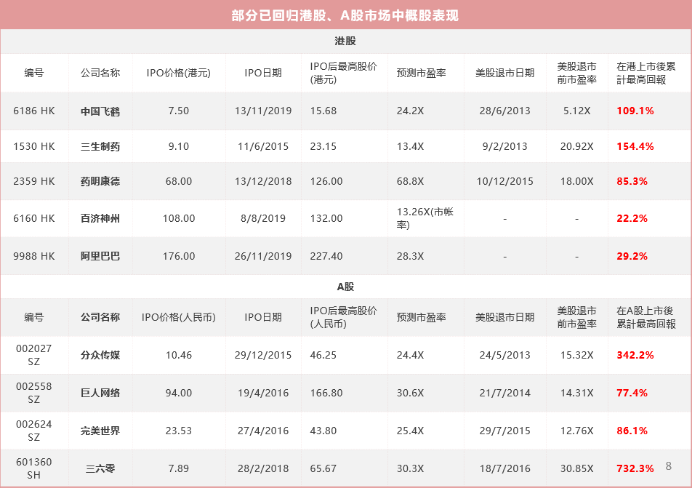Select stock code 6160 HK
The image size is (693, 488).
34,219
